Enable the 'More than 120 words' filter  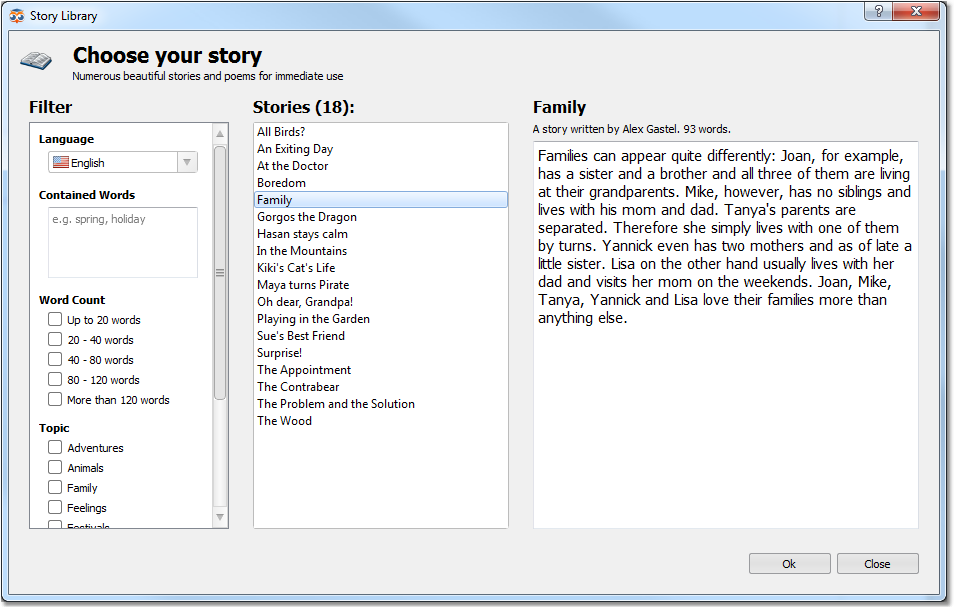55,399
